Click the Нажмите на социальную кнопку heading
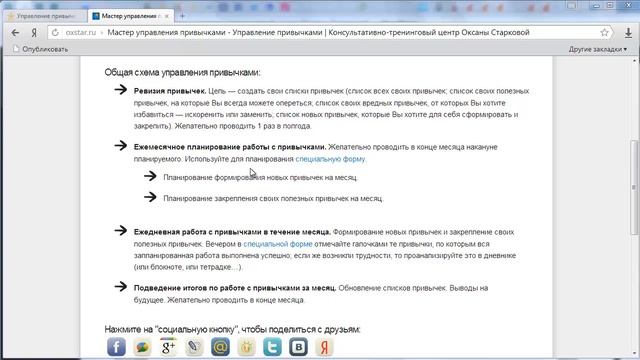 point(232,329)
